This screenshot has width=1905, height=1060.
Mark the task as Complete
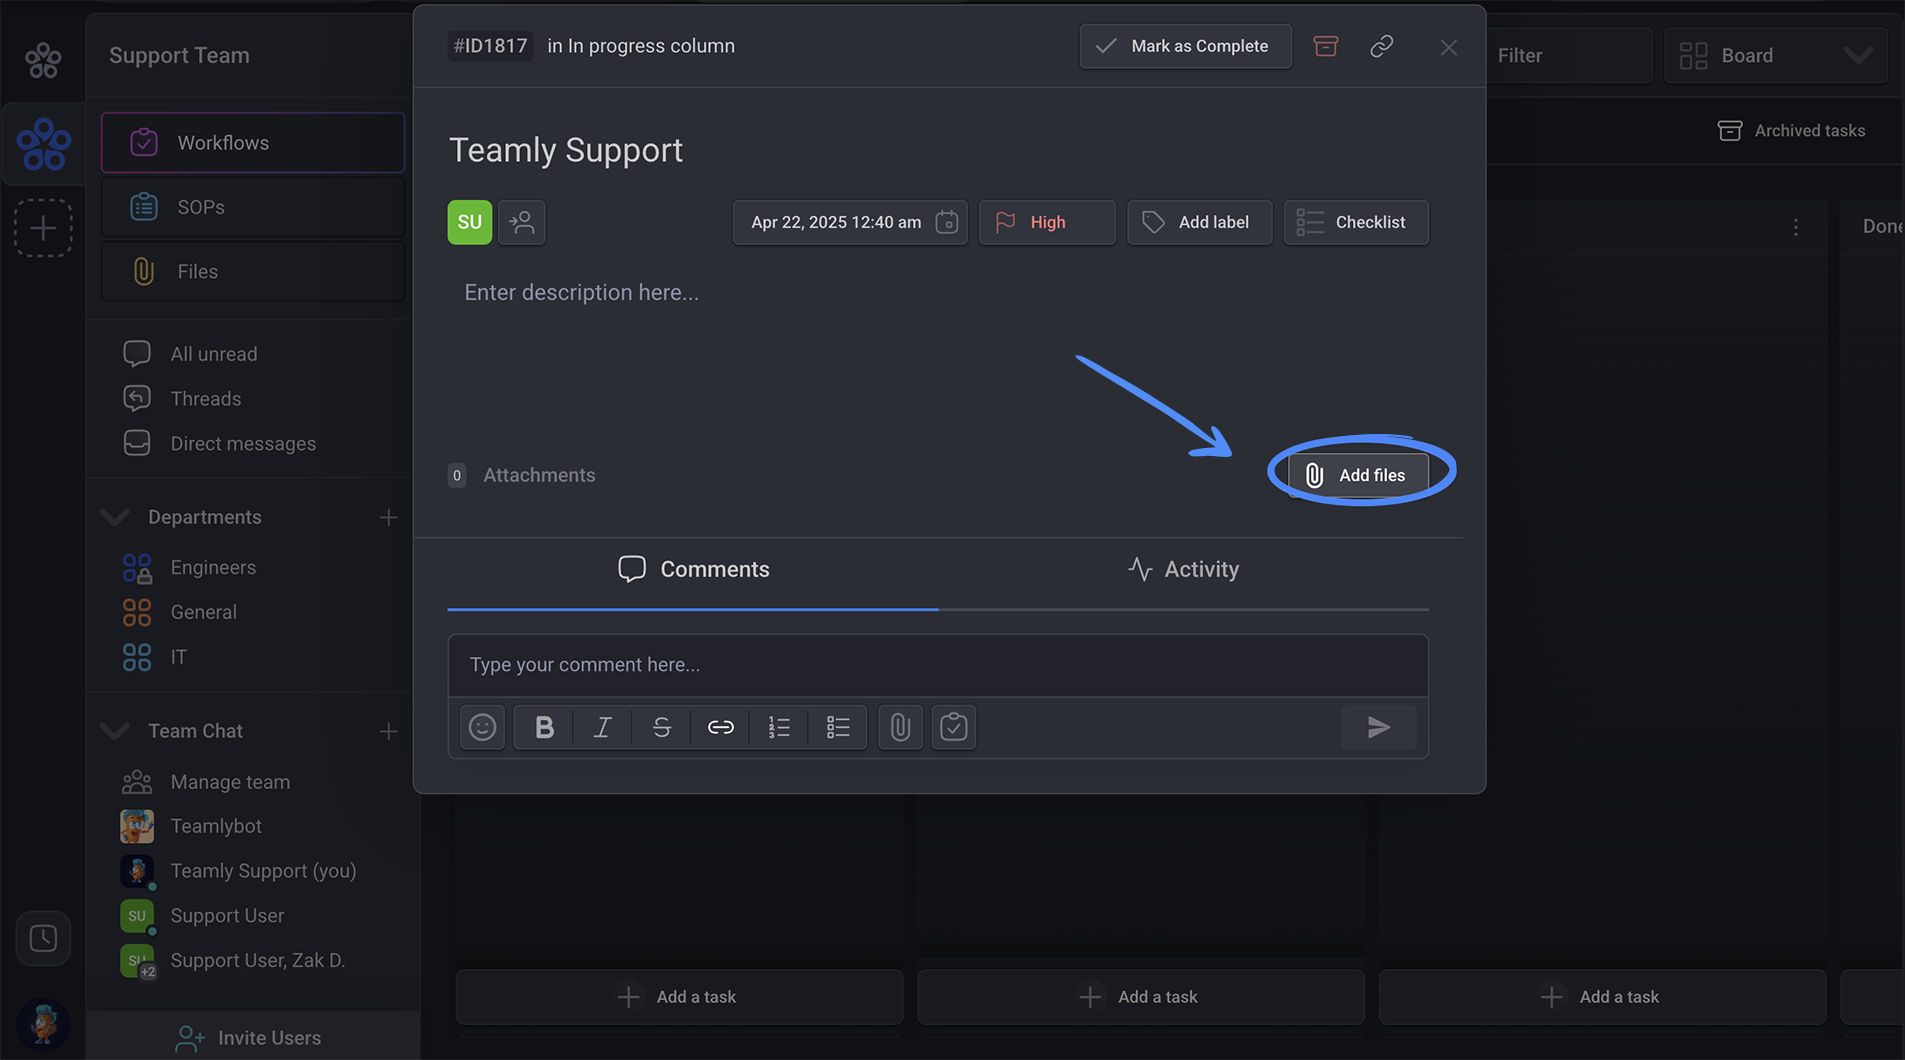pyautogui.click(x=1185, y=46)
